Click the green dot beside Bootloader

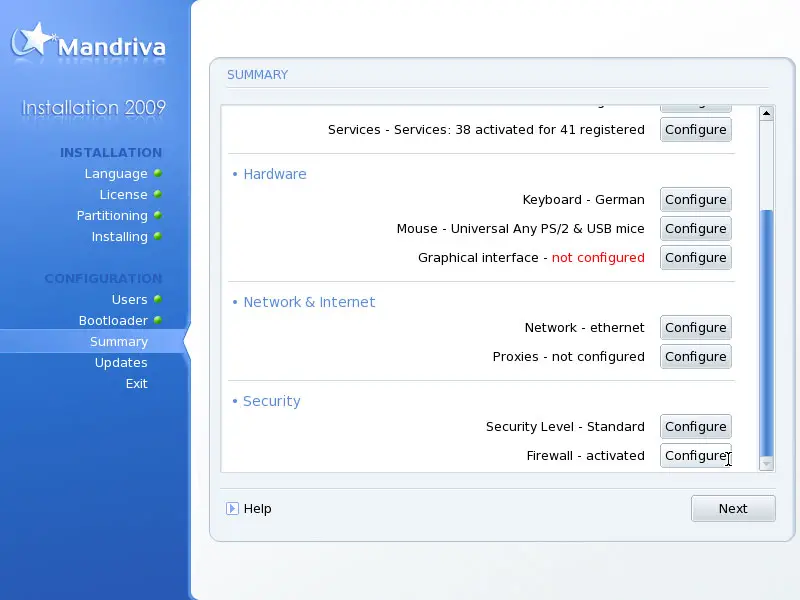(x=158, y=320)
